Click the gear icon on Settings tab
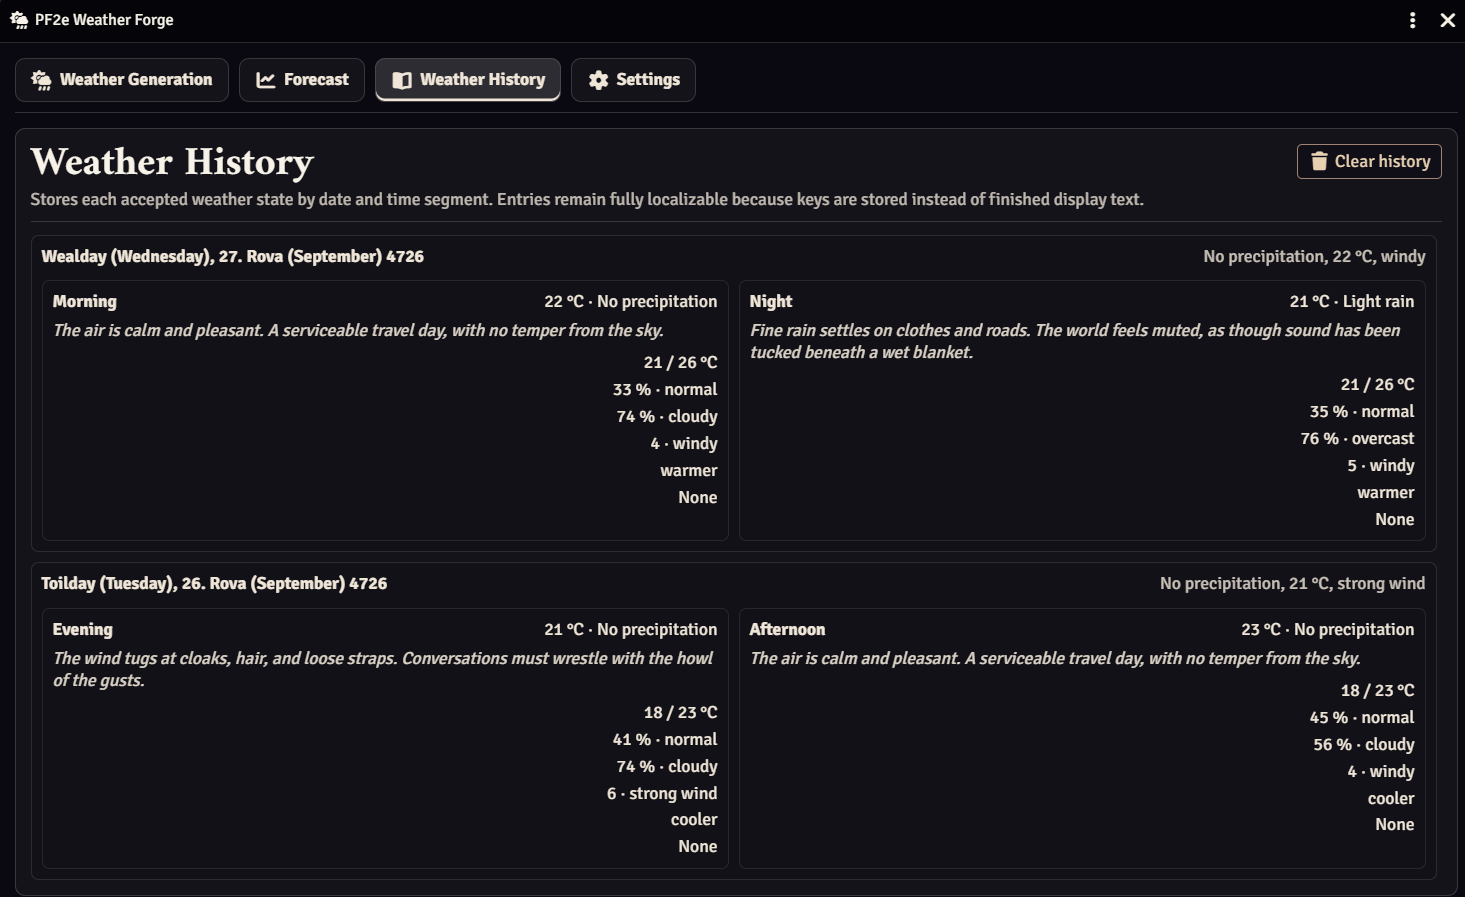The width and height of the screenshot is (1465, 897). 598,80
